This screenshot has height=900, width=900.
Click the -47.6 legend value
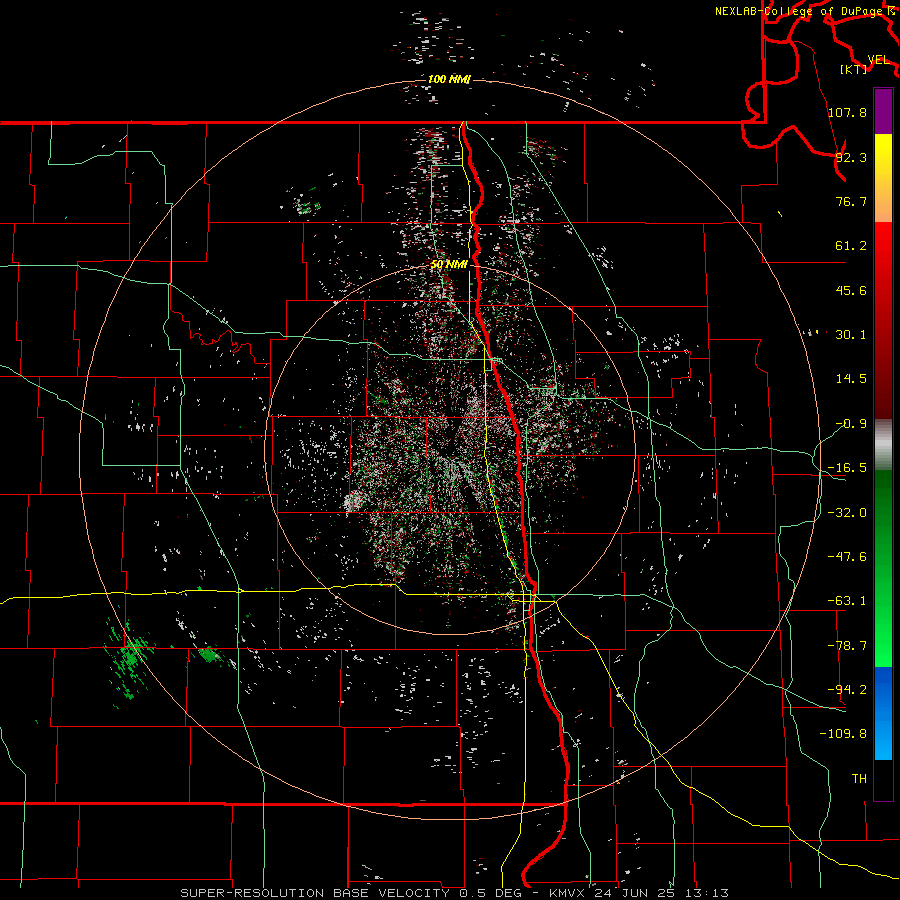[x=847, y=557]
